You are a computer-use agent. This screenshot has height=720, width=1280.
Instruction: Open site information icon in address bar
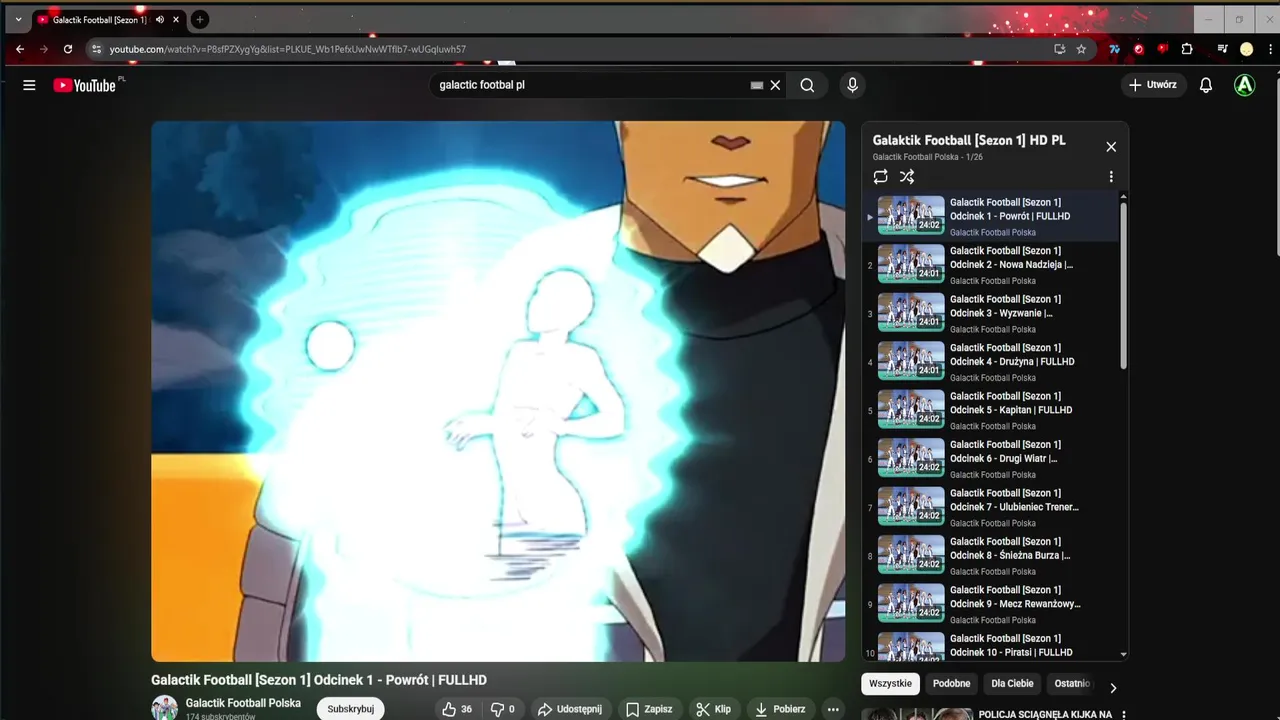(96, 49)
